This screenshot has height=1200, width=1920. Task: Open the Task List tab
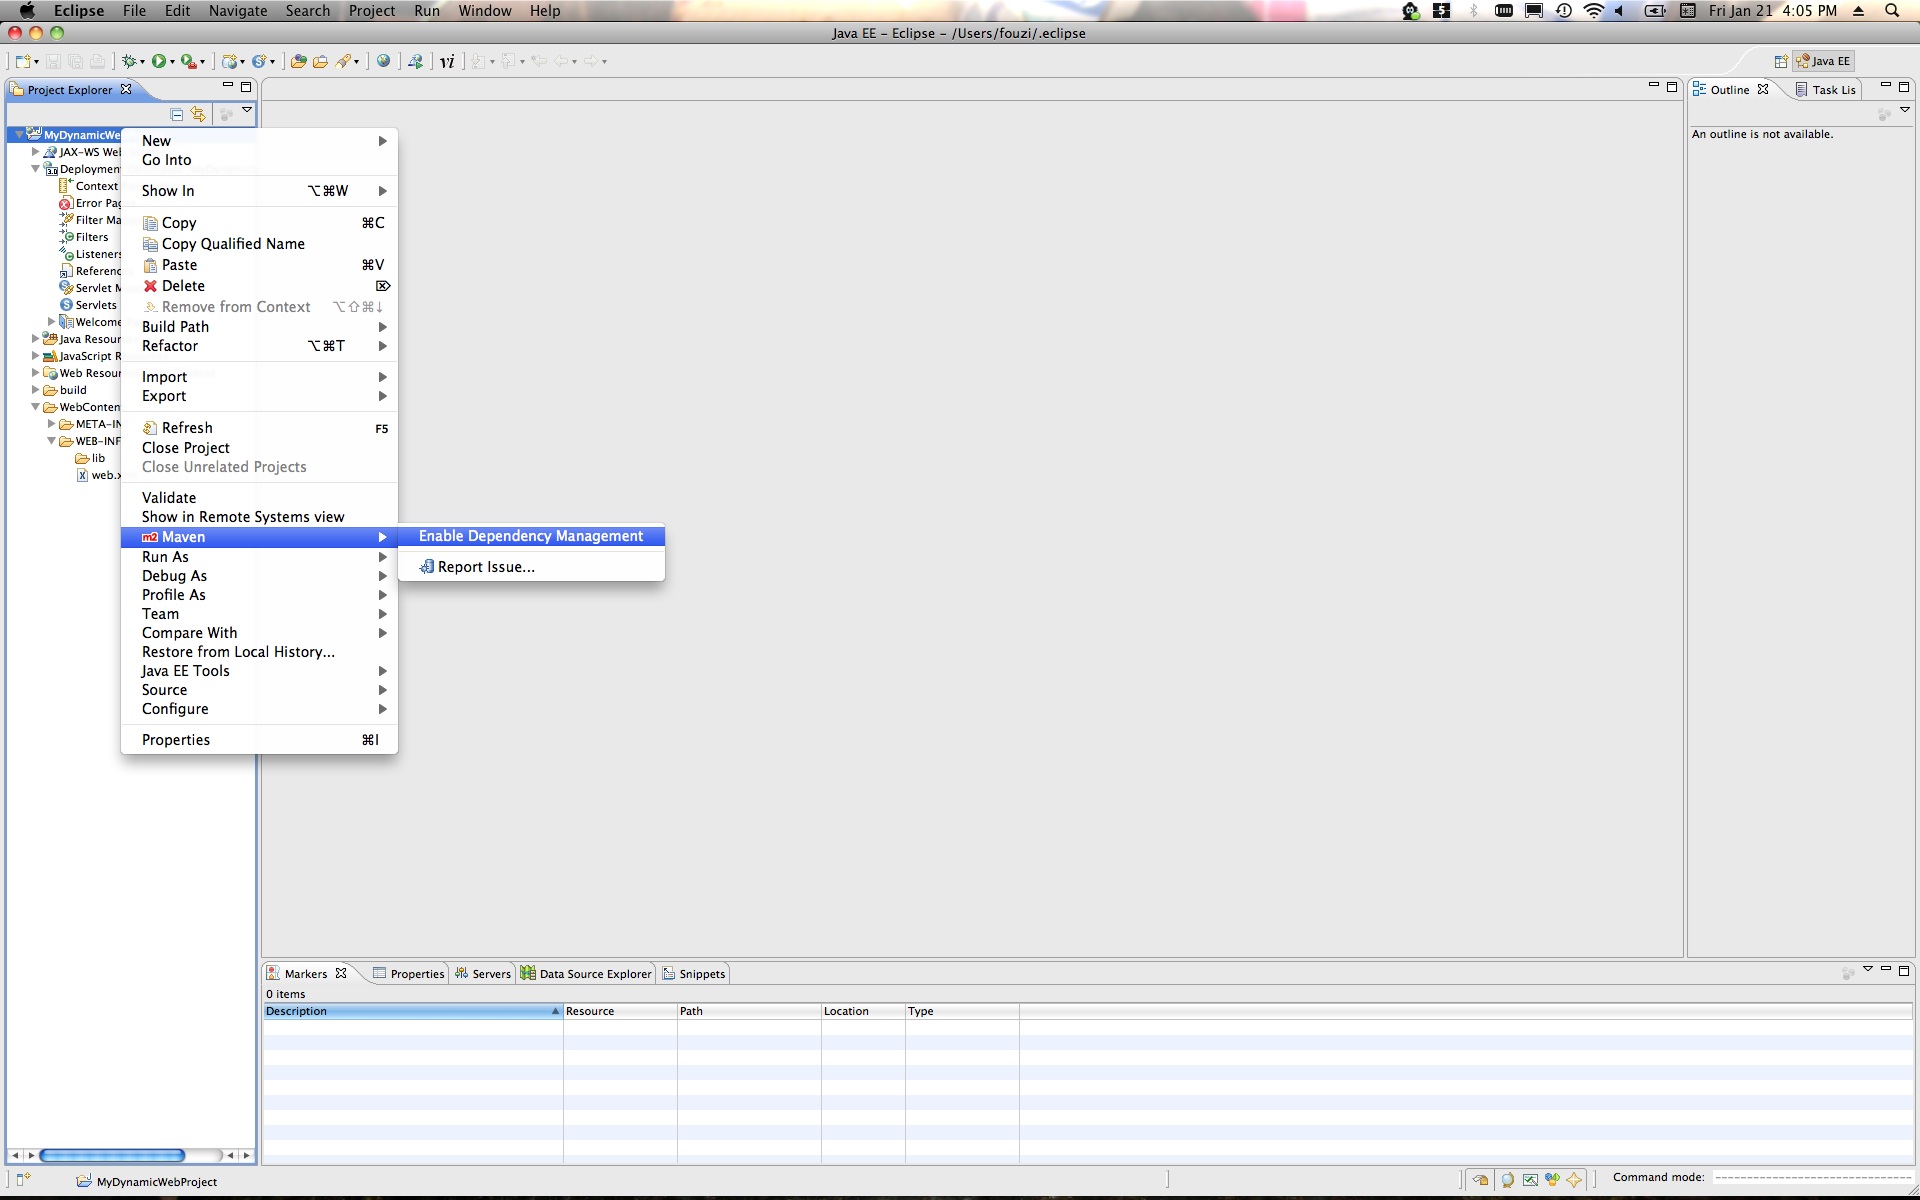coord(1825,90)
